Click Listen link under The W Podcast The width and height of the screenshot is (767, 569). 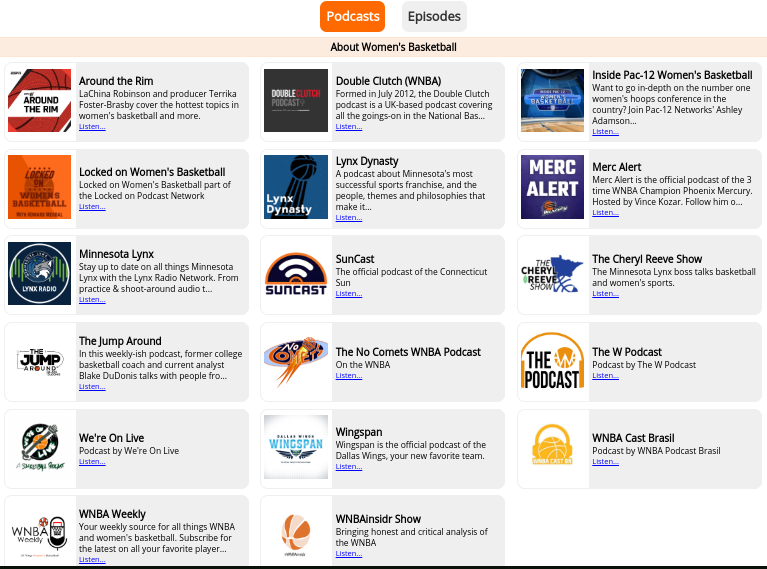605,376
